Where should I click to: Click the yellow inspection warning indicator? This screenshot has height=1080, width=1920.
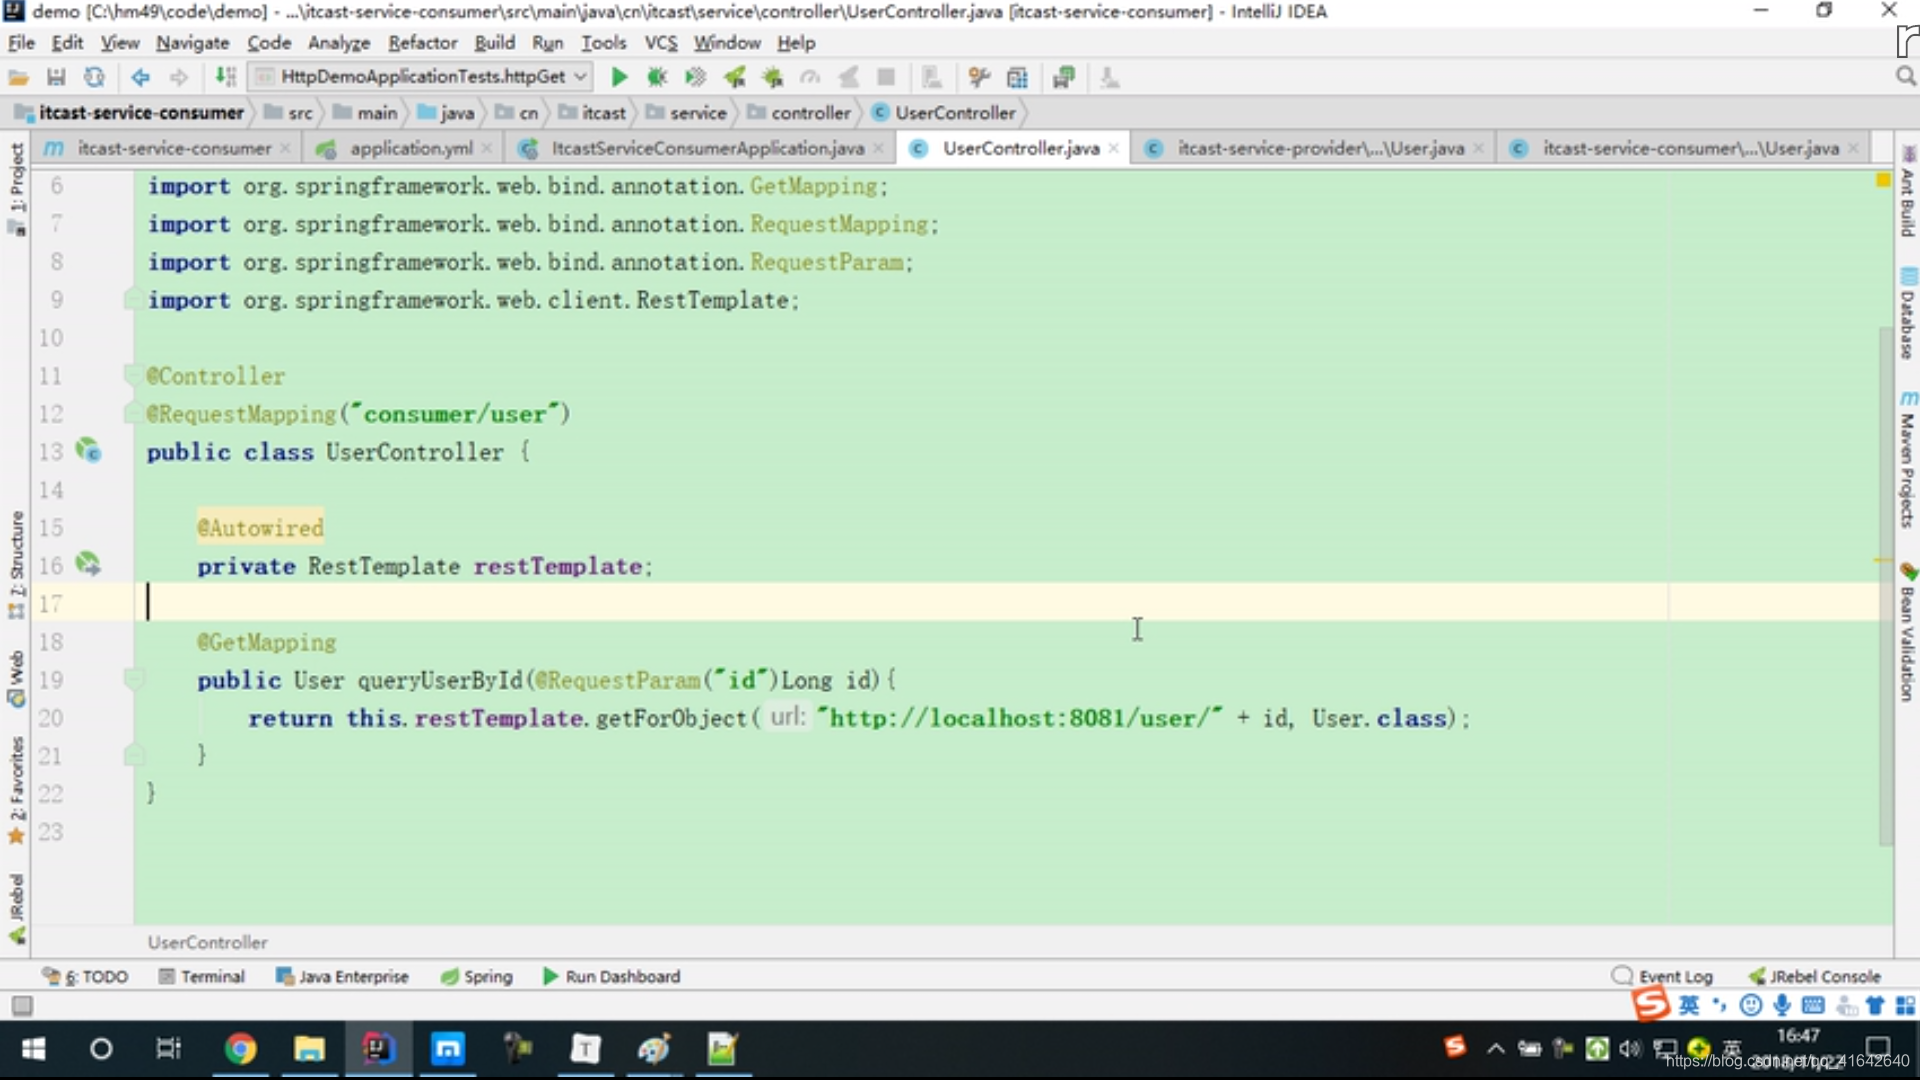coord(1883,180)
